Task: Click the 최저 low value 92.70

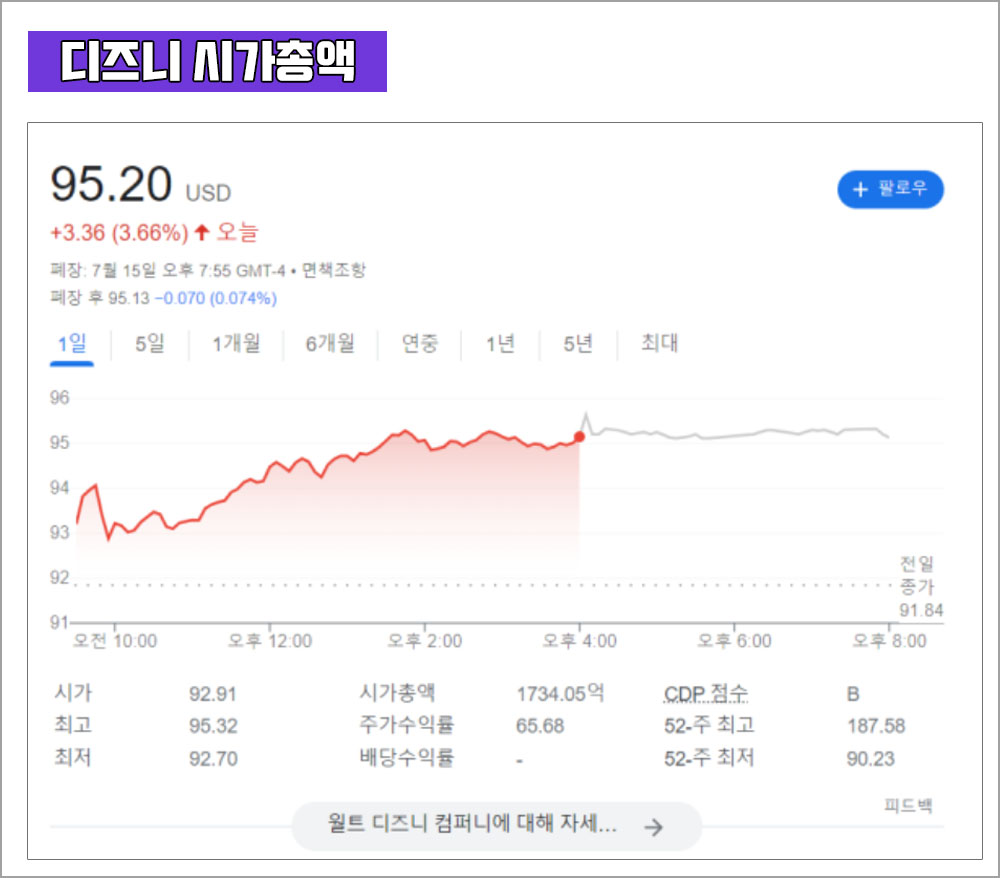Action: pyautogui.click(x=213, y=759)
